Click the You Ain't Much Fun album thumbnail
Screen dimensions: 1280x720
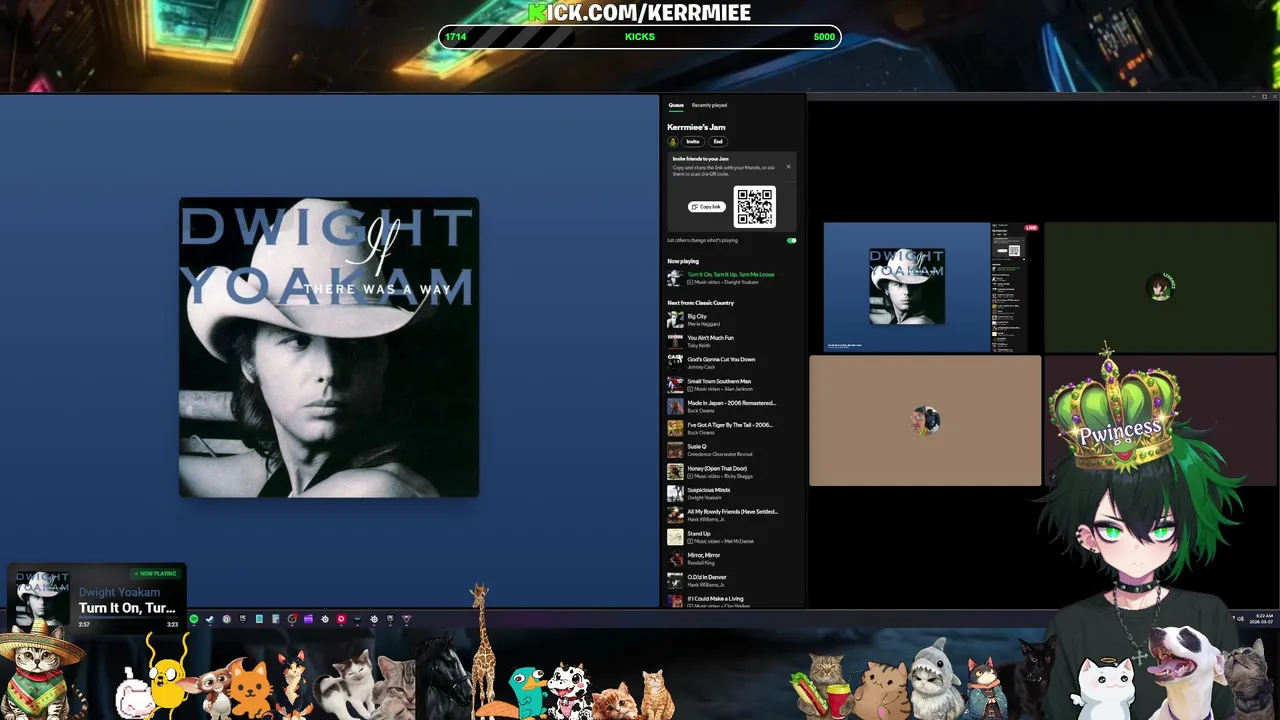(675, 342)
